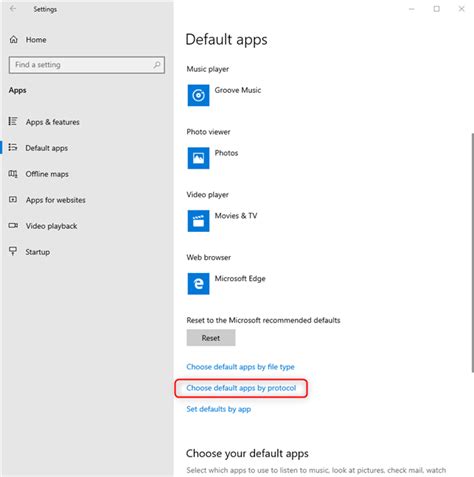Click the Find a setting search box
474x477 pixels.
pos(87,65)
